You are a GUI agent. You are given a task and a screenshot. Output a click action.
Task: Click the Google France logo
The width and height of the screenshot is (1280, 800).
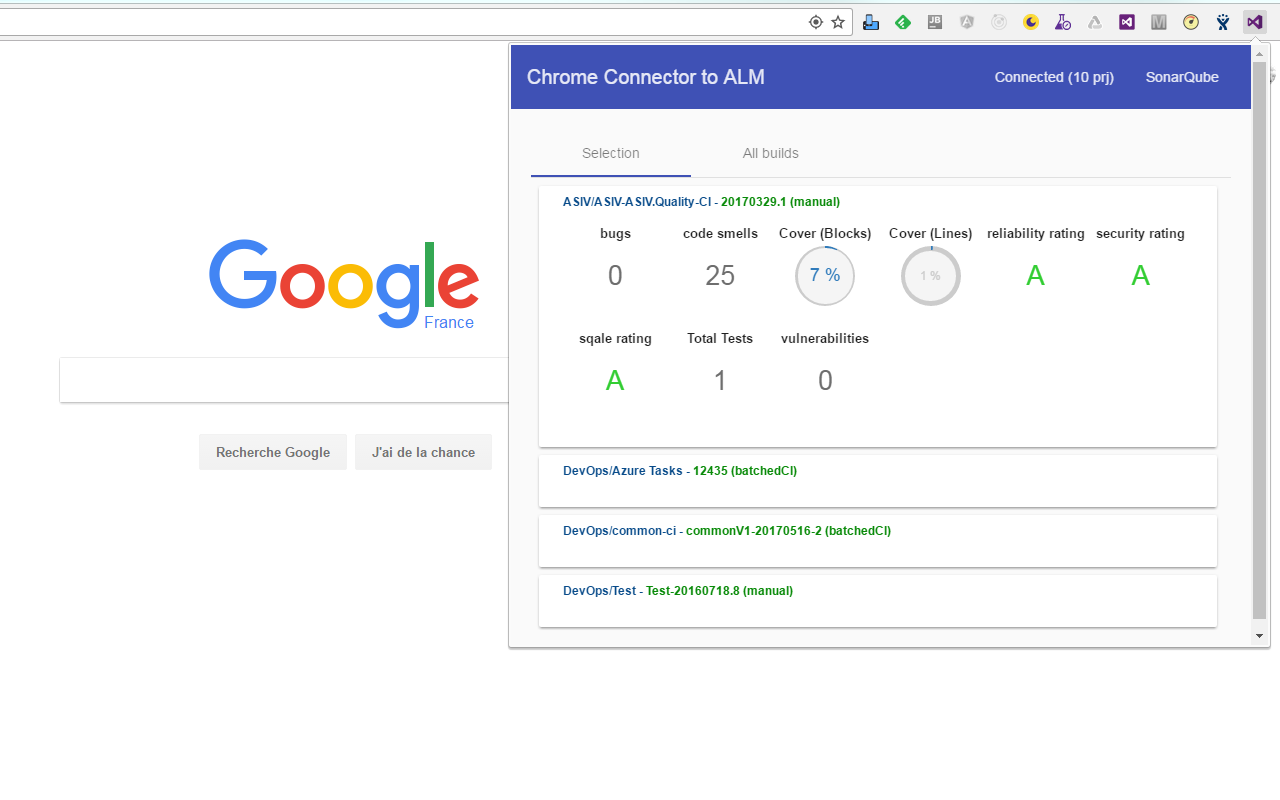click(344, 284)
